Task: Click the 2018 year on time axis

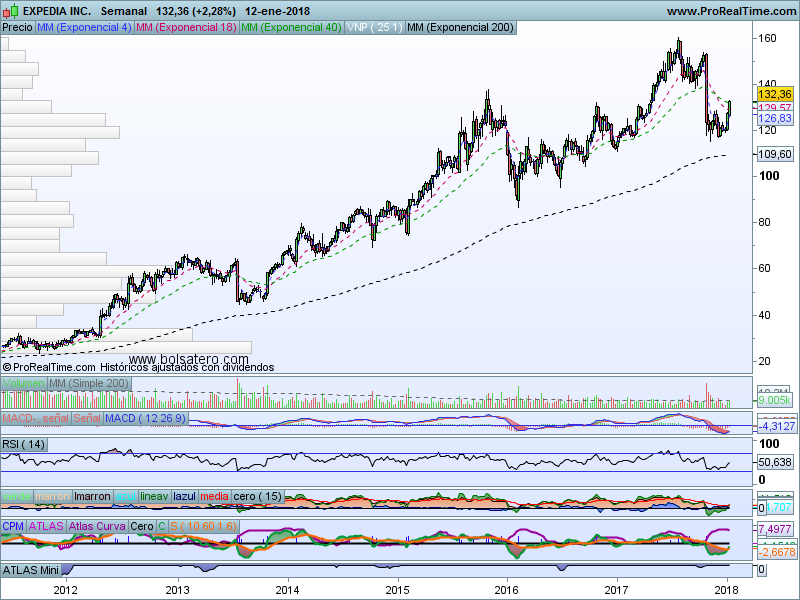Action: tap(728, 590)
